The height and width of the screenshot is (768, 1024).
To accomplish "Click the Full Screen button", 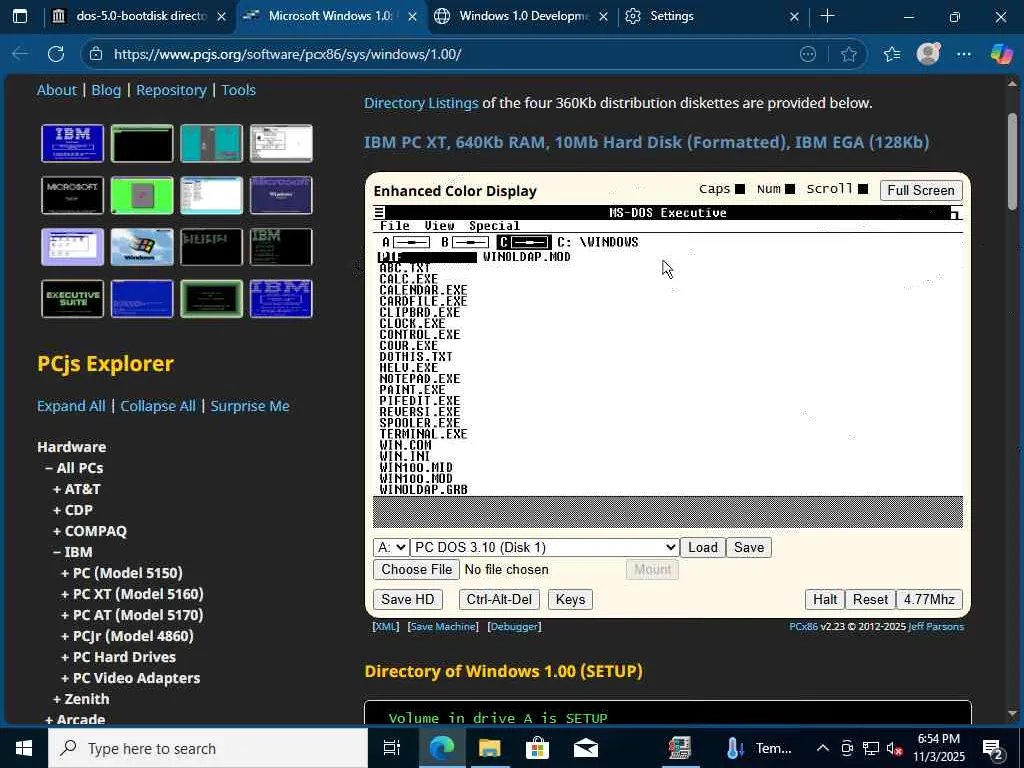I will click(921, 190).
